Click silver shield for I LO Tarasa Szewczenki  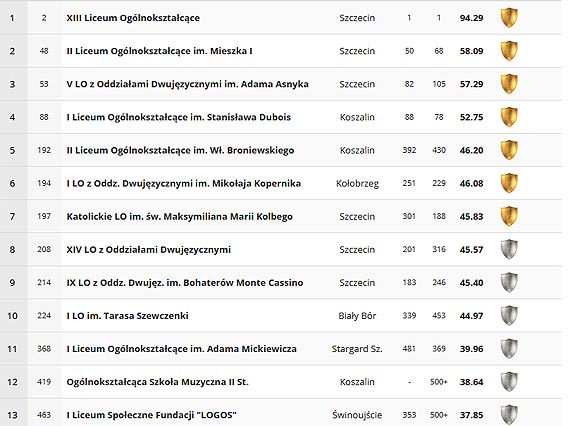[509, 315]
